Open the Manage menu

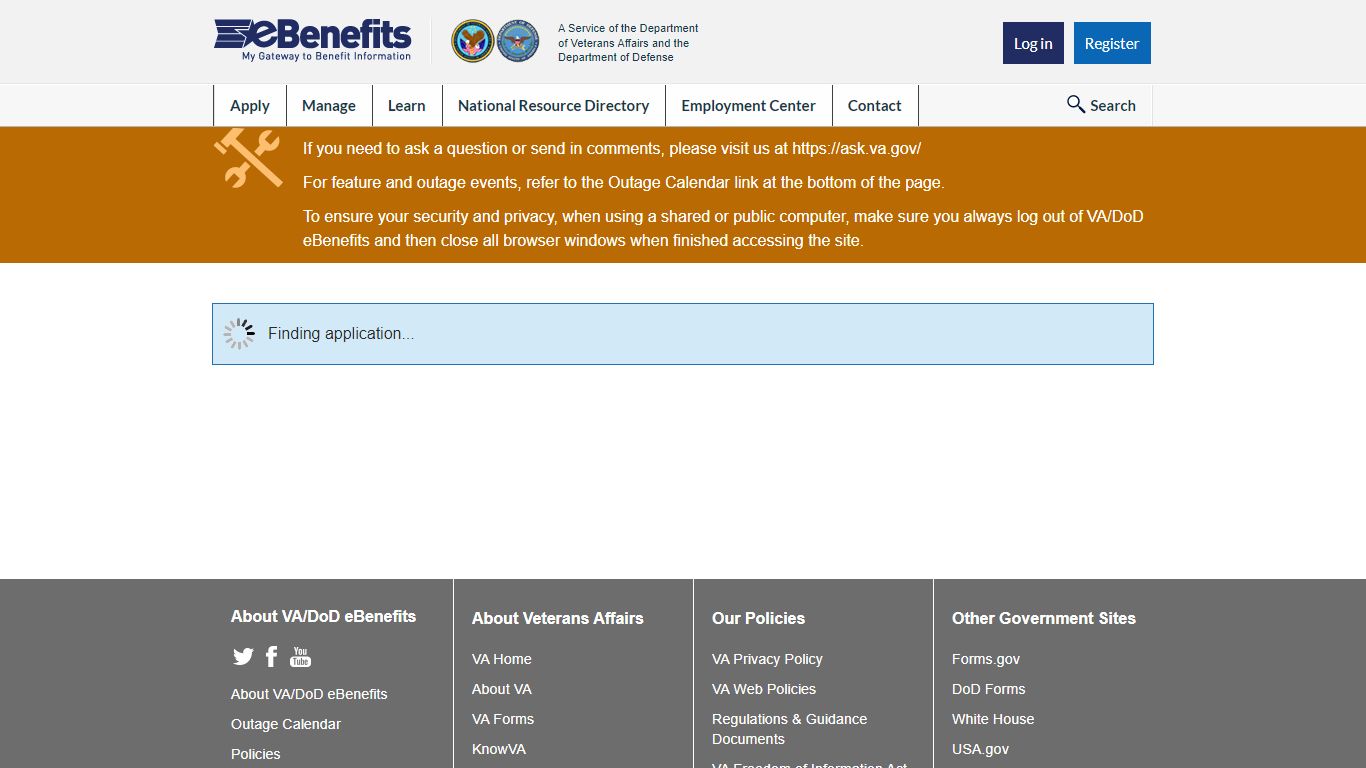[x=329, y=105]
